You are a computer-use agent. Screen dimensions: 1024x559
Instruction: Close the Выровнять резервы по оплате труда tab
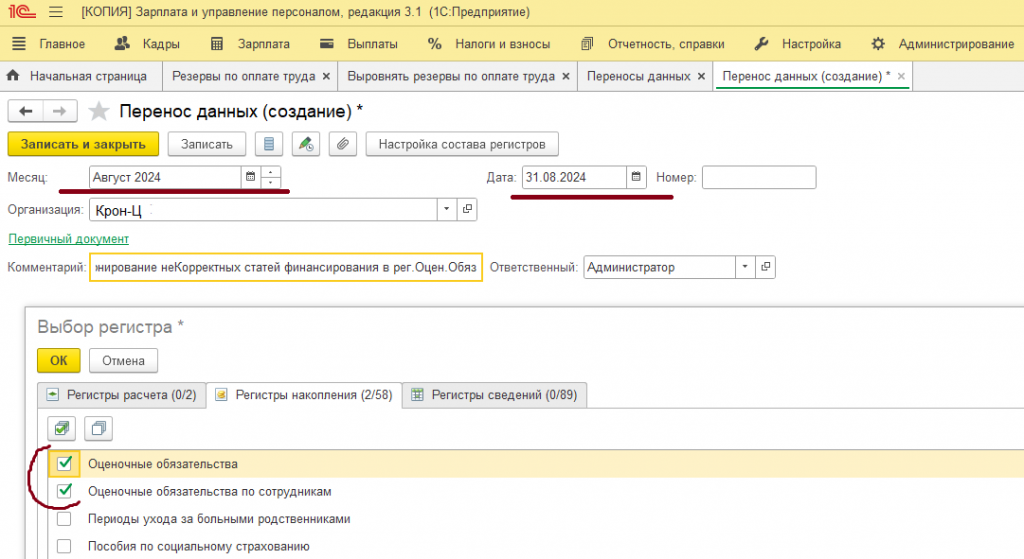(566, 76)
